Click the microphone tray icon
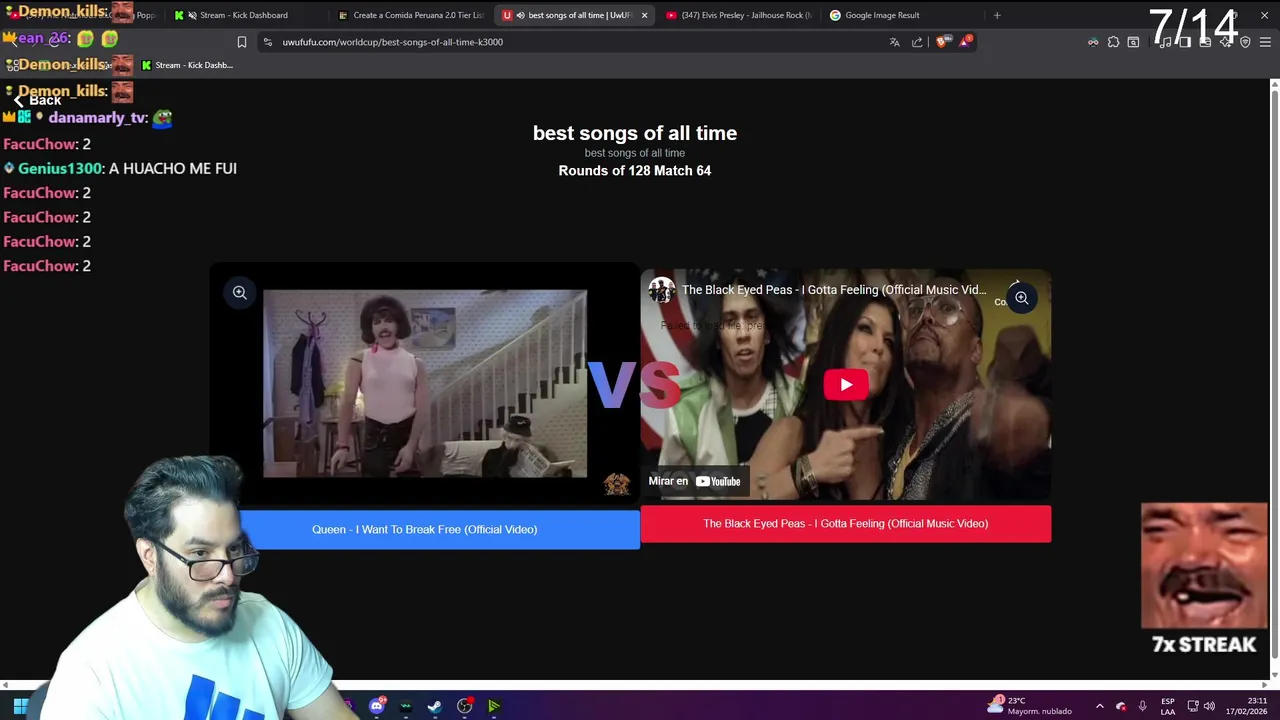This screenshot has height=720, width=1280. point(1142,706)
